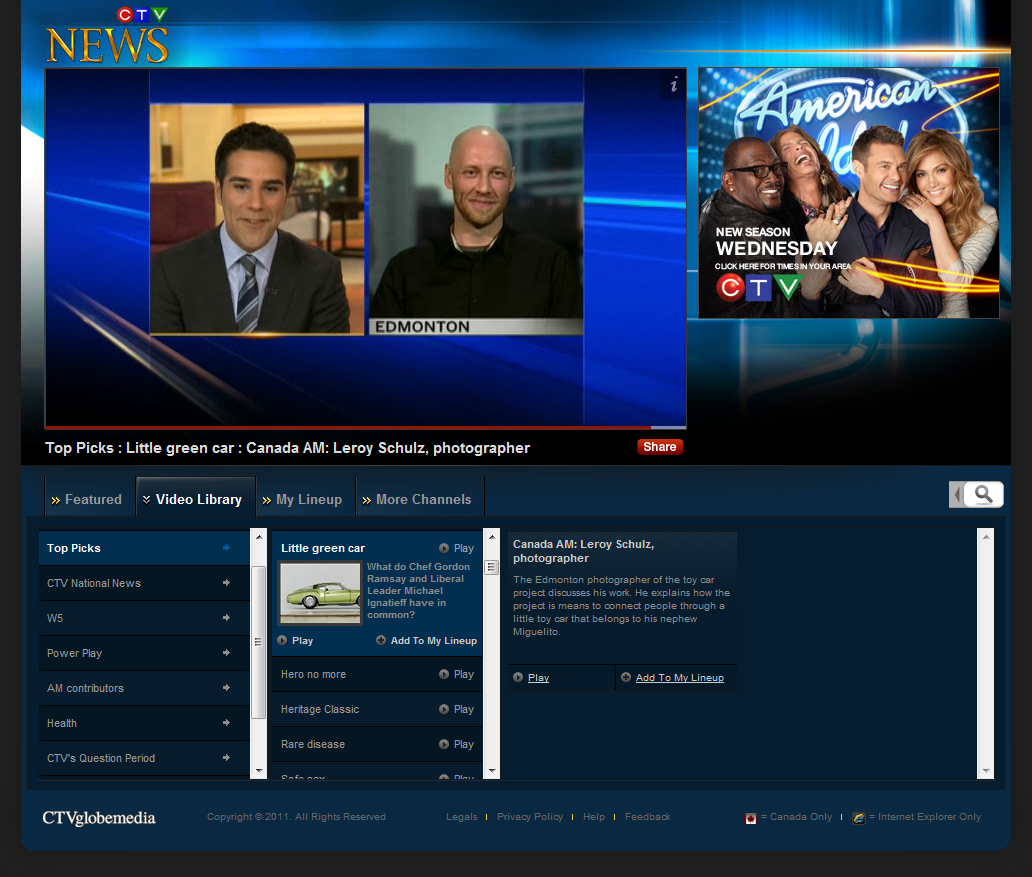The height and width of the screenshot is (877, 1032).
Task: Click the CTV News logo
Action: coord(107,36)
